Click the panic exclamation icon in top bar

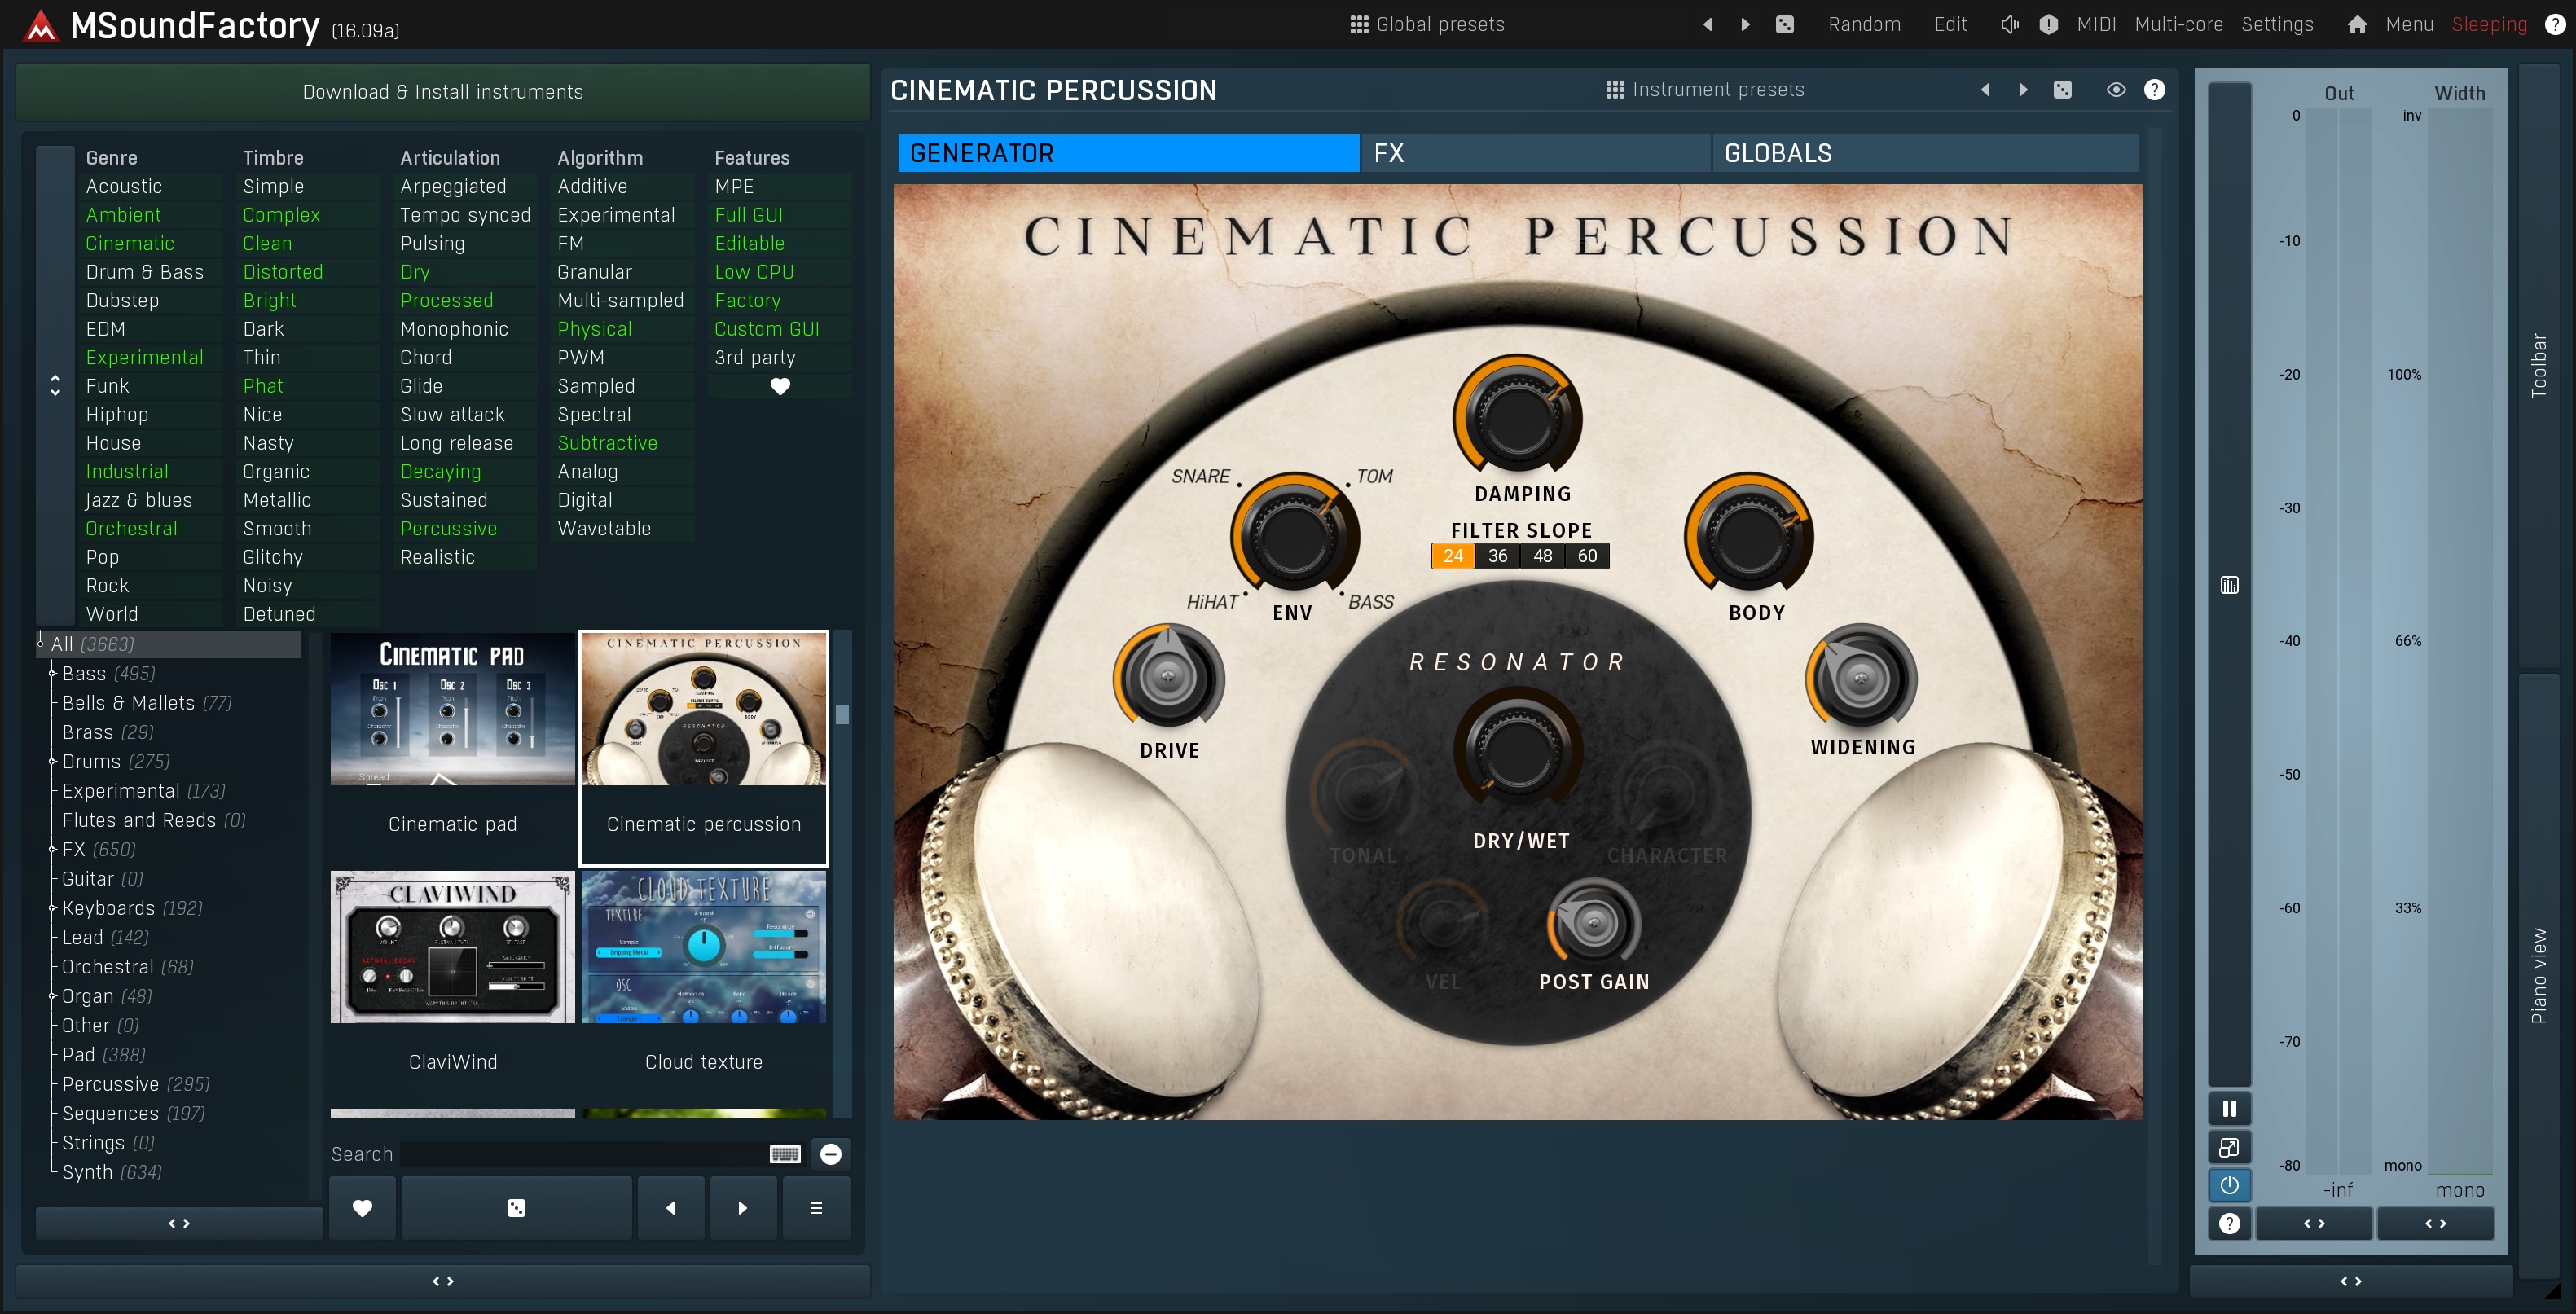[2048, 24]
